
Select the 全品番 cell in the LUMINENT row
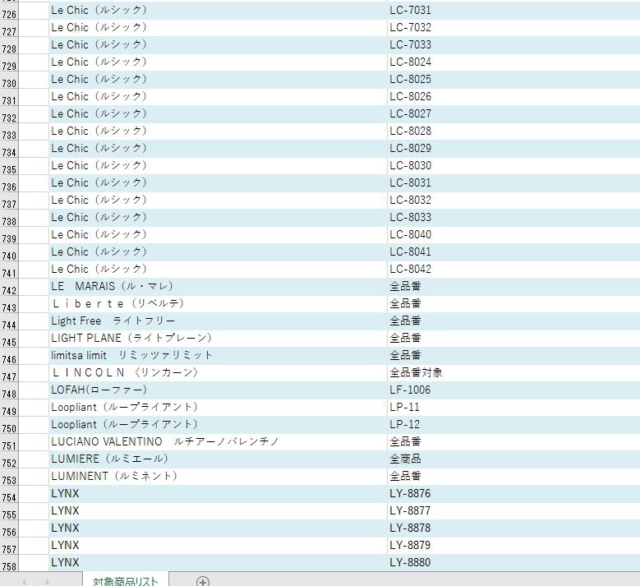[x=513, y=476]
